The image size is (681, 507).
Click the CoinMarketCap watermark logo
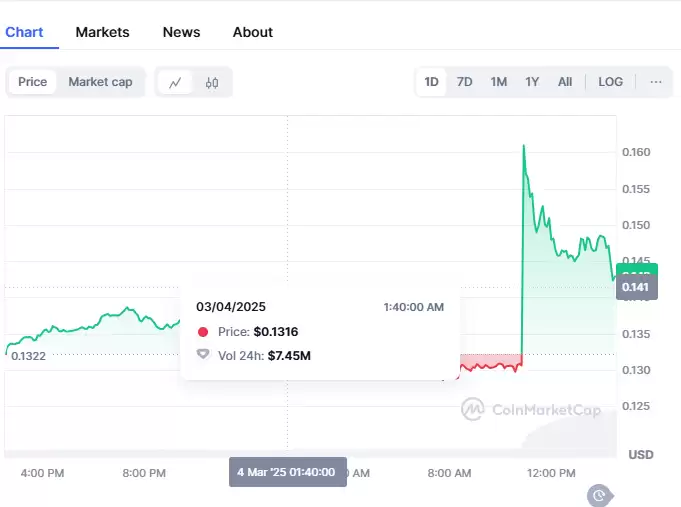(x=529, y=408)
